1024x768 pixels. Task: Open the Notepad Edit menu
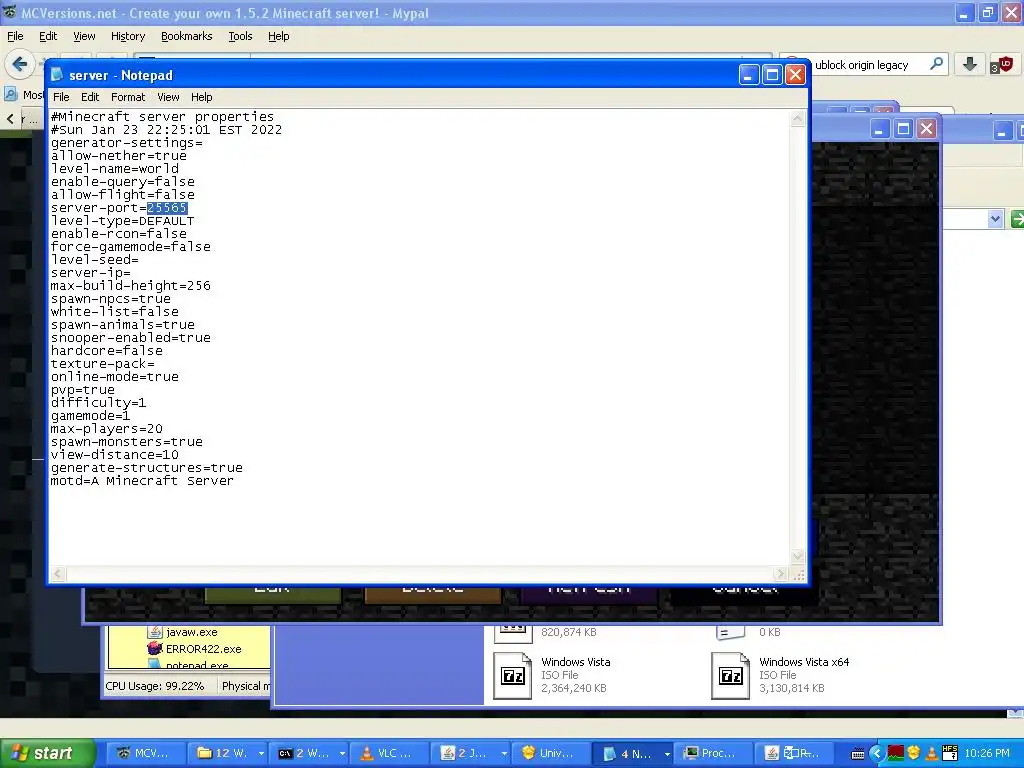(x=90, y=97)
